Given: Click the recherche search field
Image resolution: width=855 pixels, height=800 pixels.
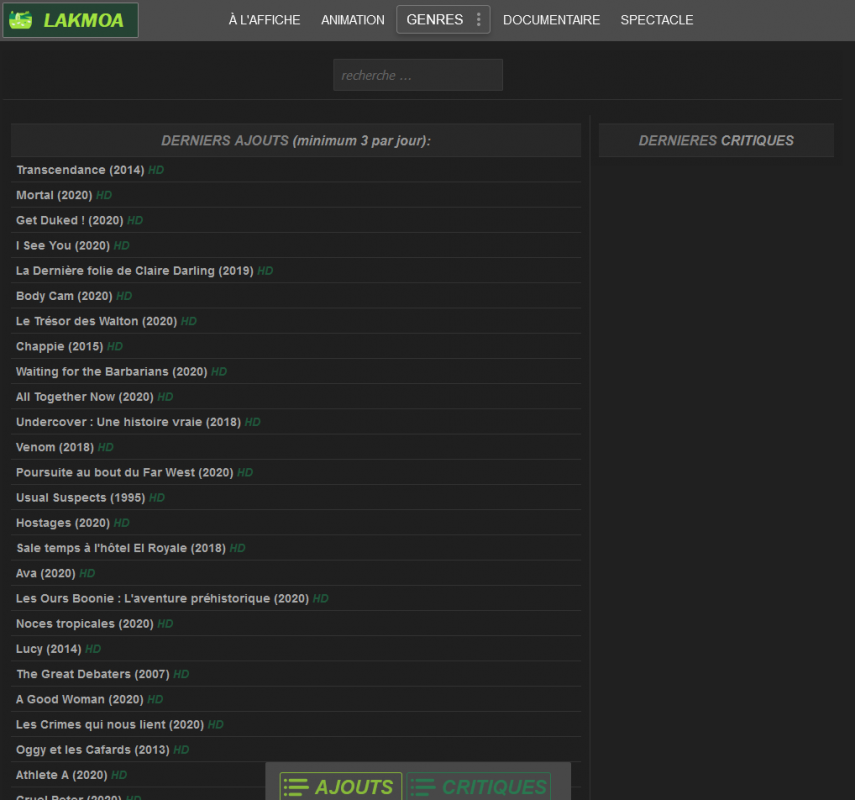Looking at the screenshot, I should [x=418, y=75].
